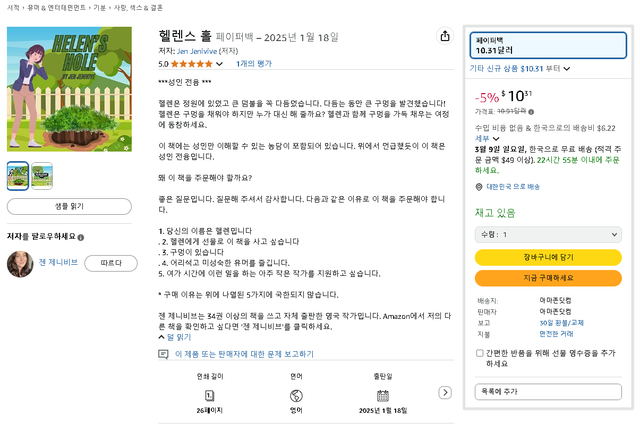Select the first book cover thumbnail
Screen dimensions: 640x429
18,176
